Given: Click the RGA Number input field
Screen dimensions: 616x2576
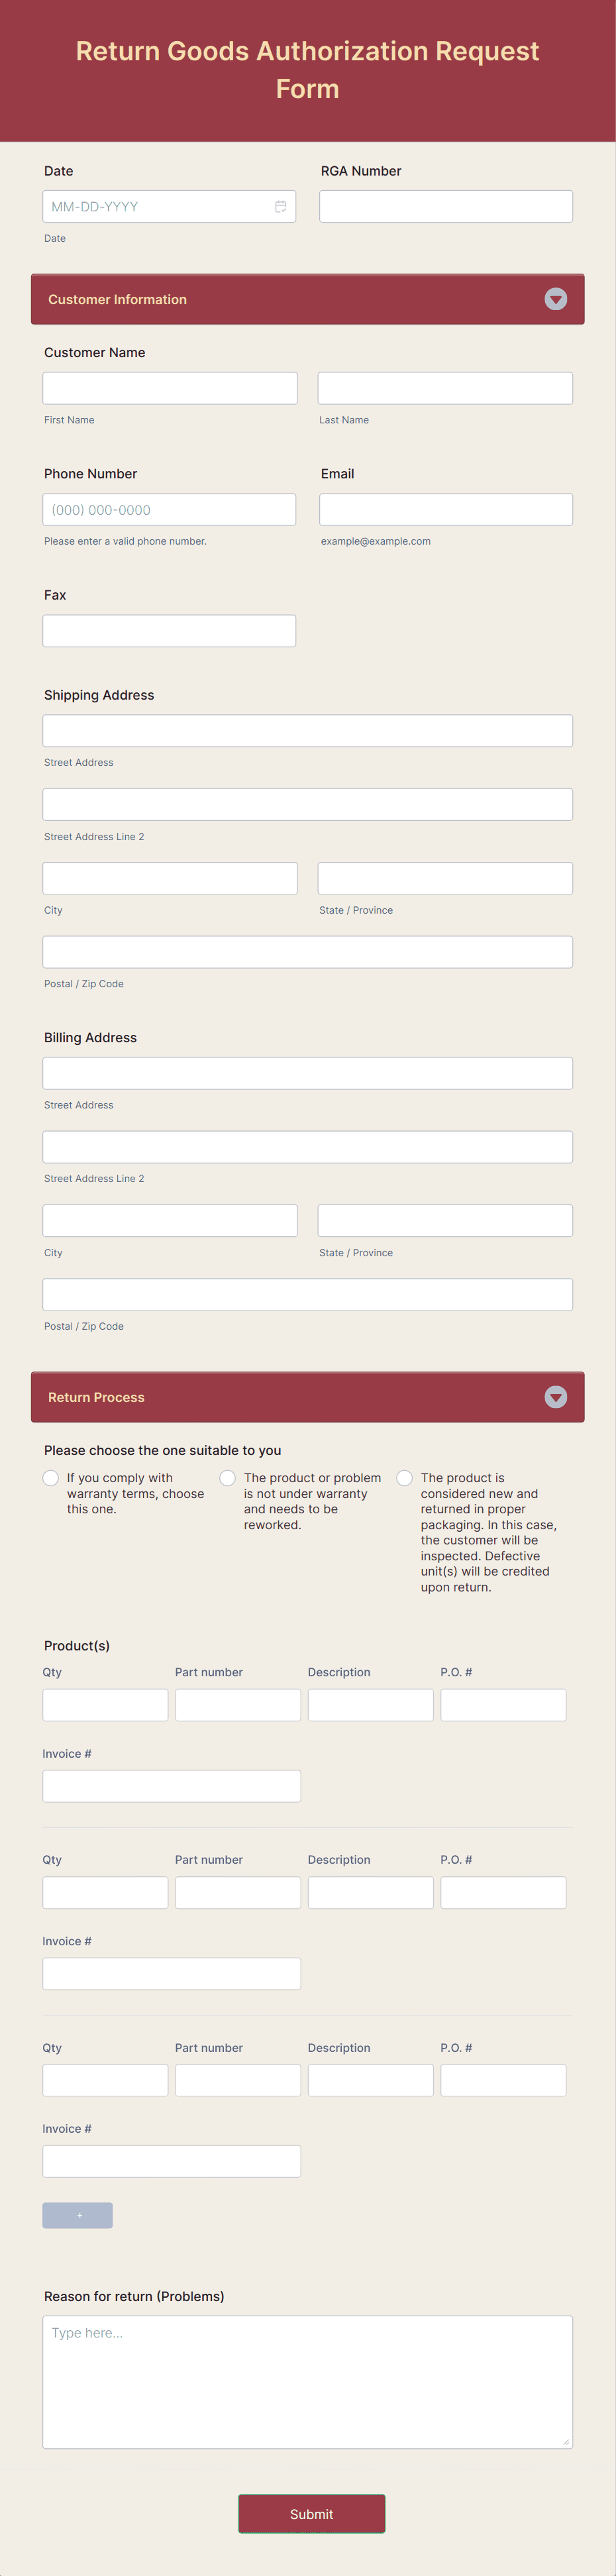Looking at the screenshot, I should point(445,205).
